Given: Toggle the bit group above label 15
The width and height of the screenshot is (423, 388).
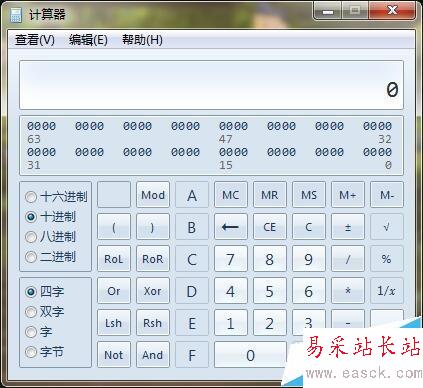Looking at the screenshot, I should [x=233, y=152].
